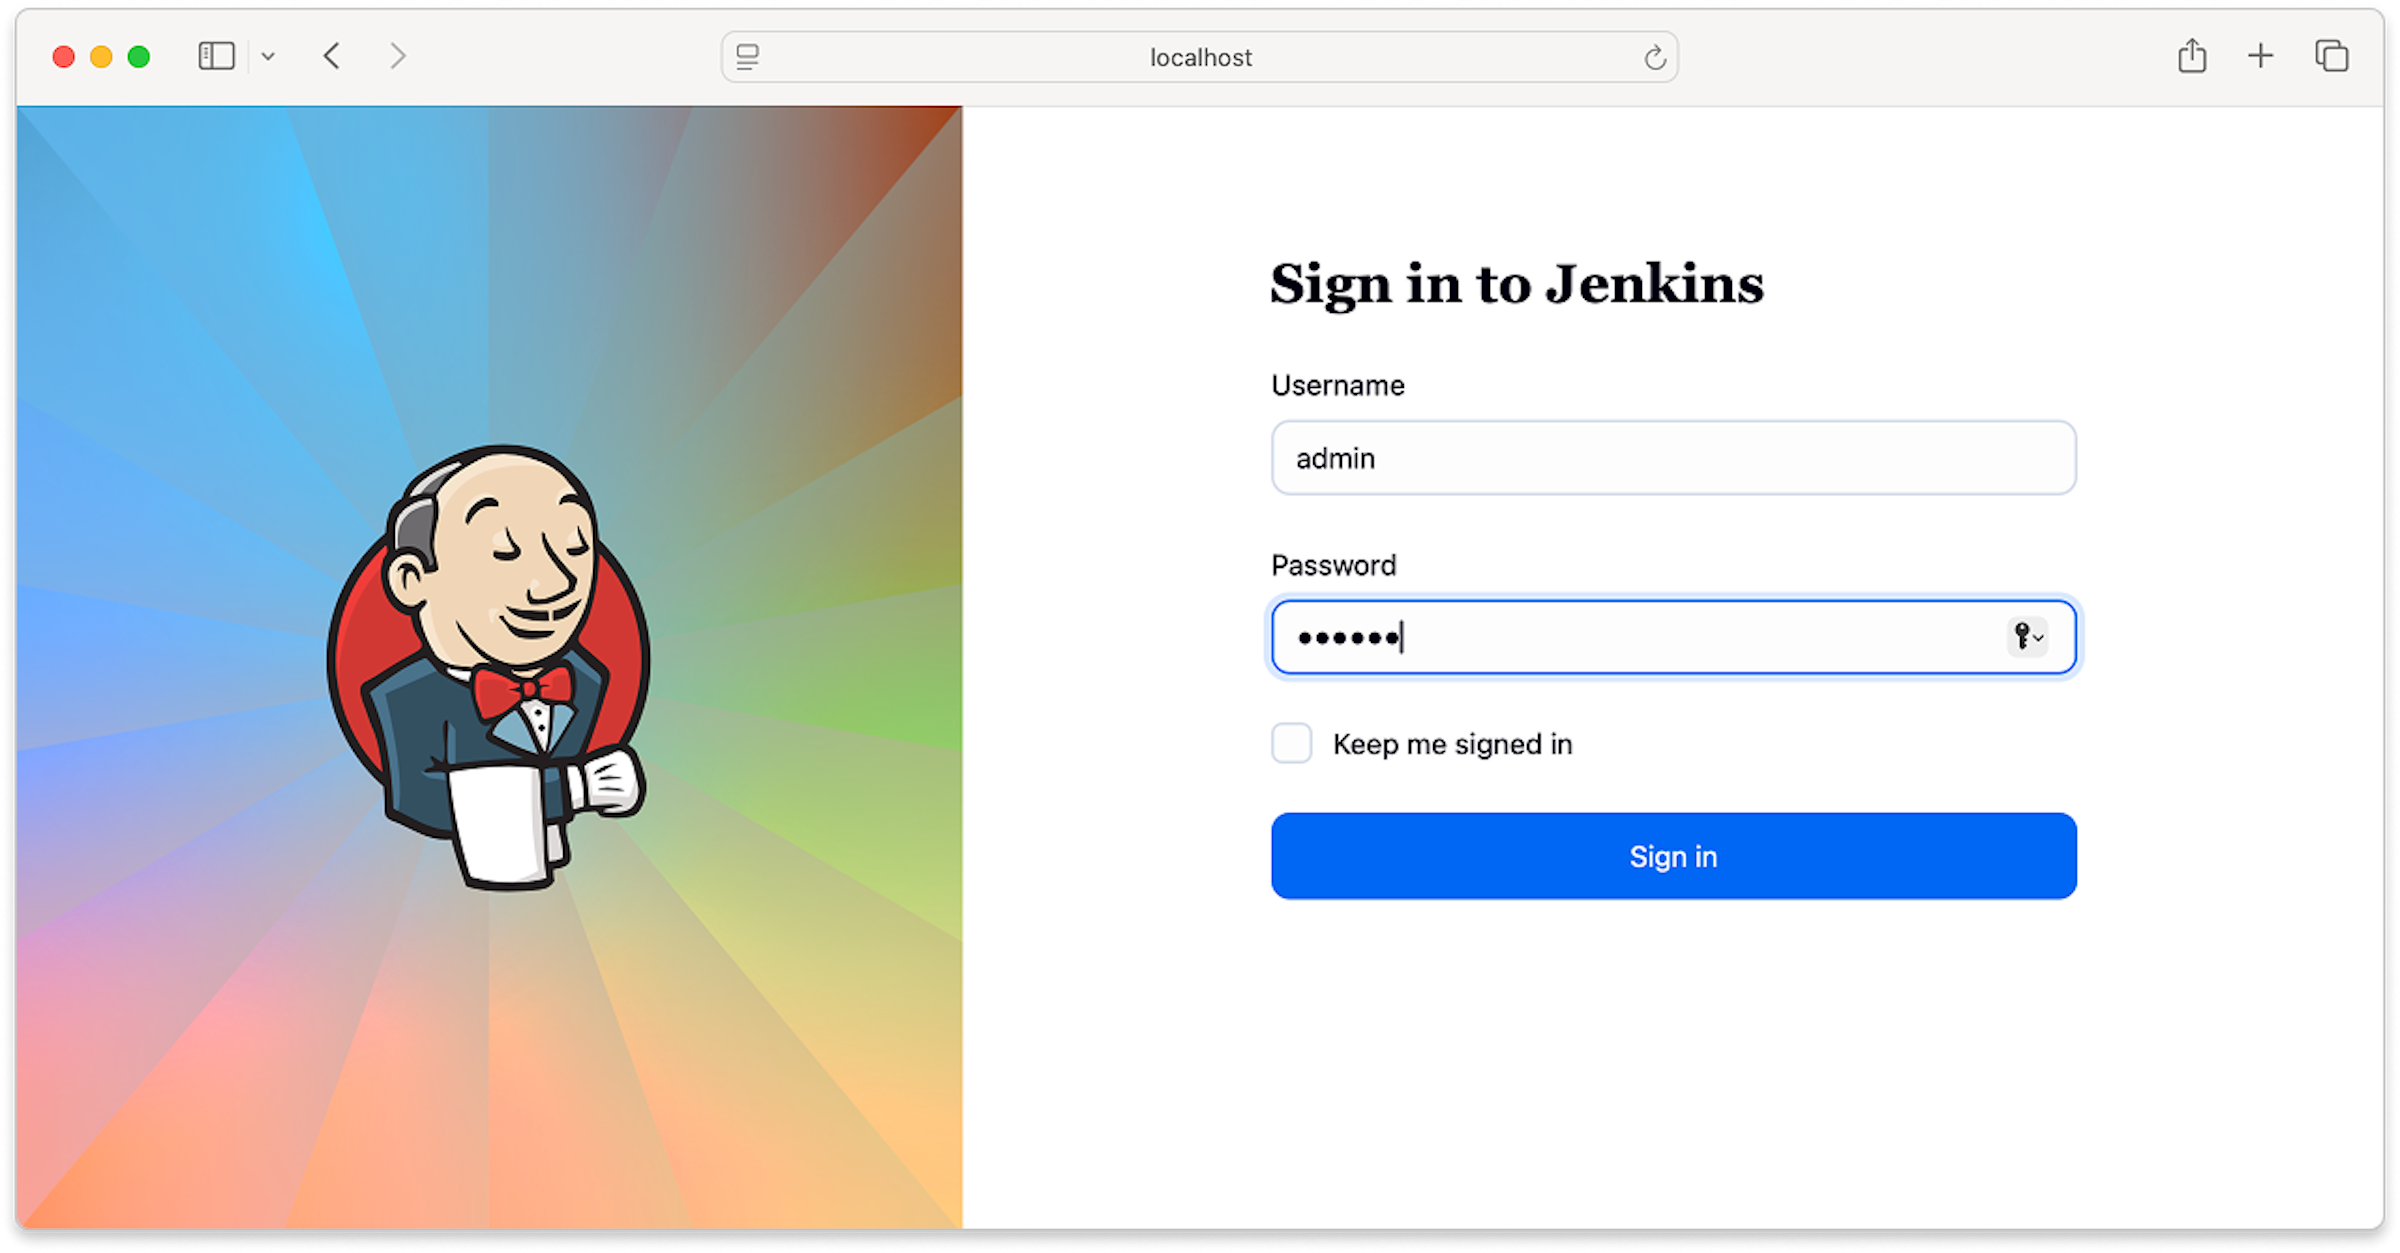
Task: Click the forward navigation arrow
Action: click(x=399, y=56)
